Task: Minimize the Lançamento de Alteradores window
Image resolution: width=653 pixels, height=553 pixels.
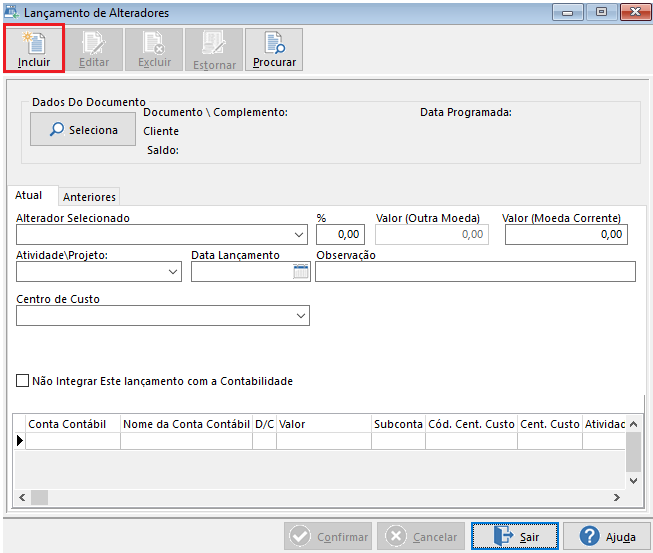Action: [568, 12]
